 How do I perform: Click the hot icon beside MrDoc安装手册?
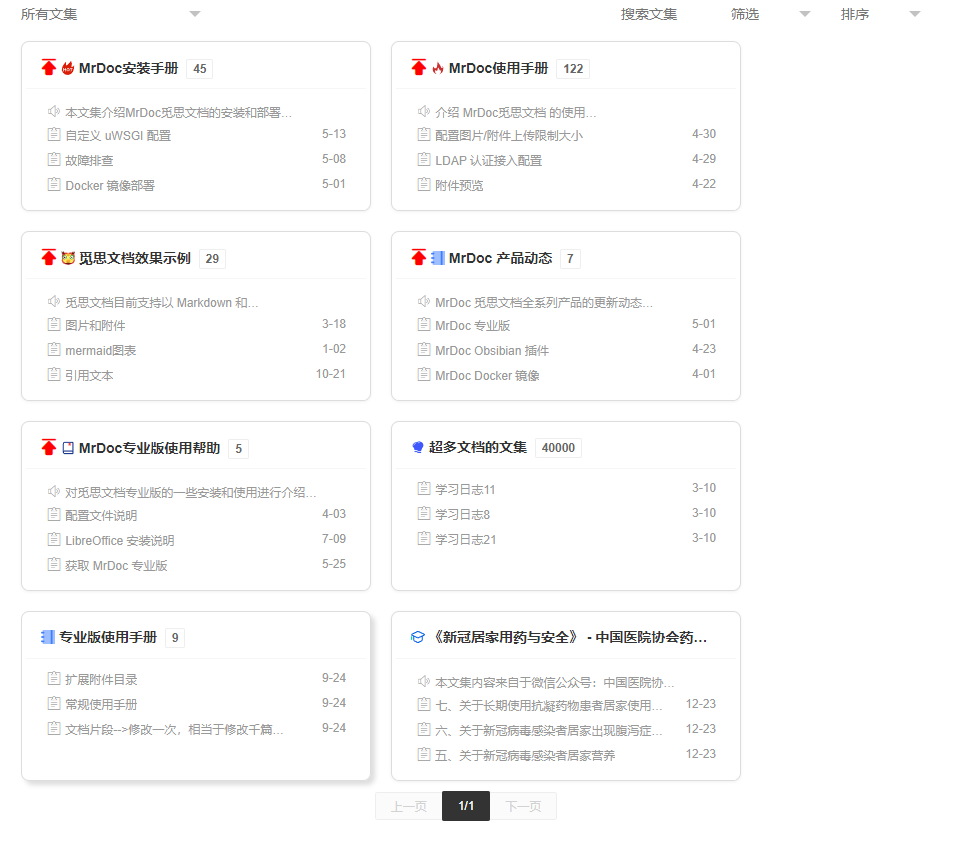pos(68,68)
